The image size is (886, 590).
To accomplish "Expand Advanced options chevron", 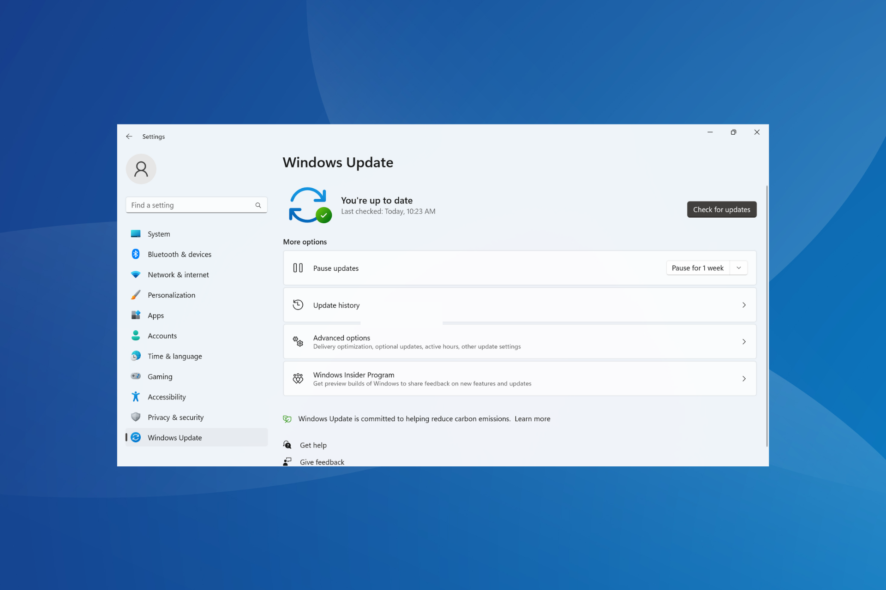I will (744, 342).
